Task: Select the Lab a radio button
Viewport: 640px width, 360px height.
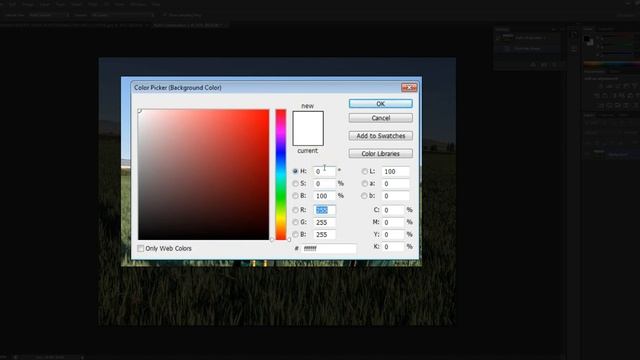Action: [364, 184]
